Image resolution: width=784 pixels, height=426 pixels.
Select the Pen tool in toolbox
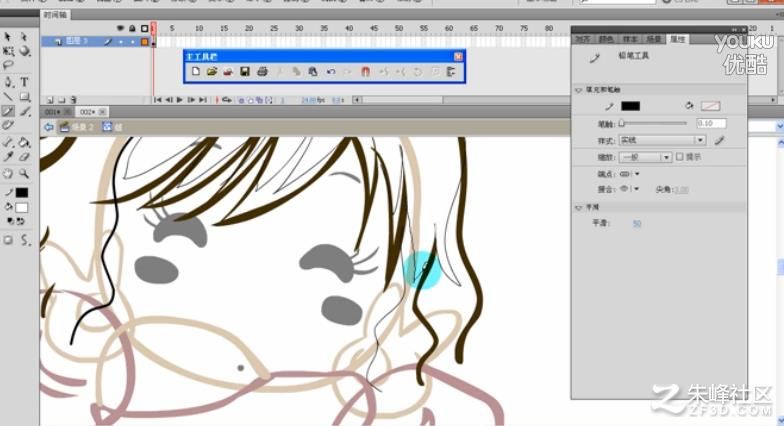pos(8,82)
